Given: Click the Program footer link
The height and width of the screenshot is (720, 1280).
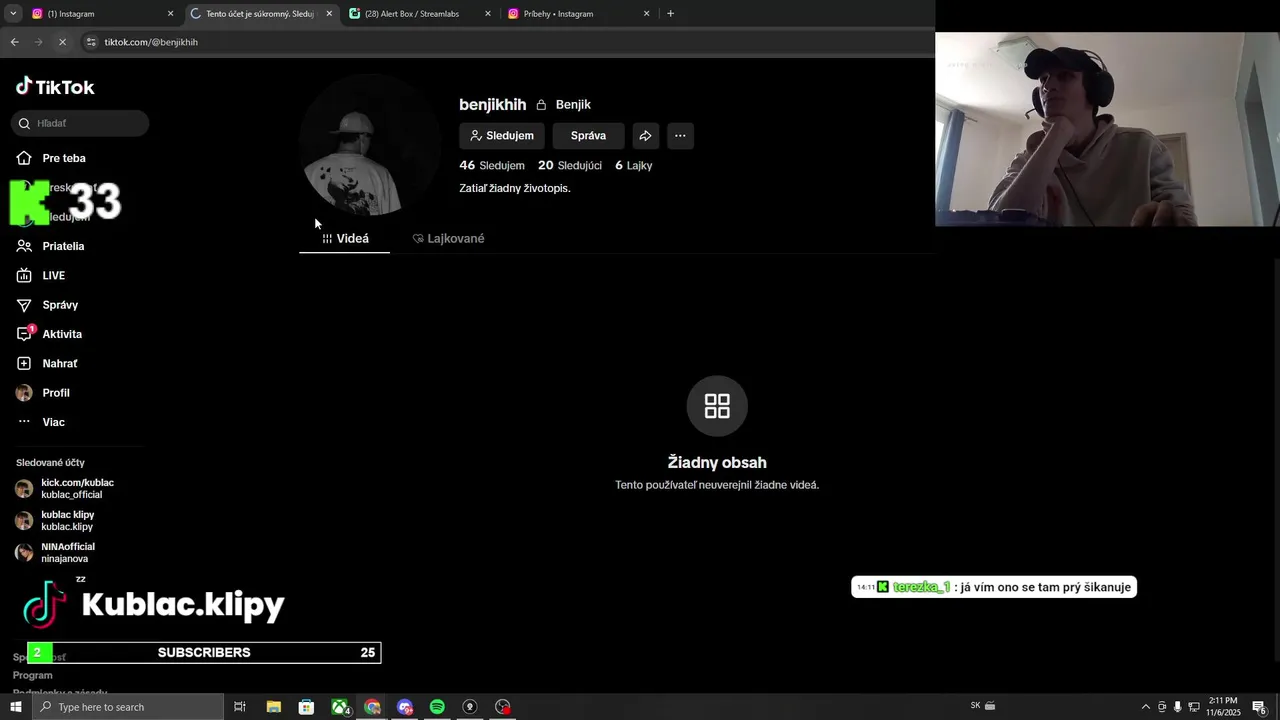Looking at the screenshot, I should coord(33,675).
